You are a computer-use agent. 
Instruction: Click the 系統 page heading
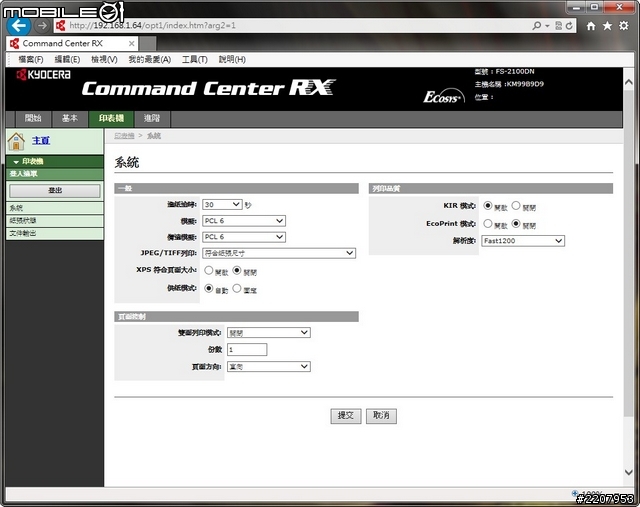tap(127, 162)
